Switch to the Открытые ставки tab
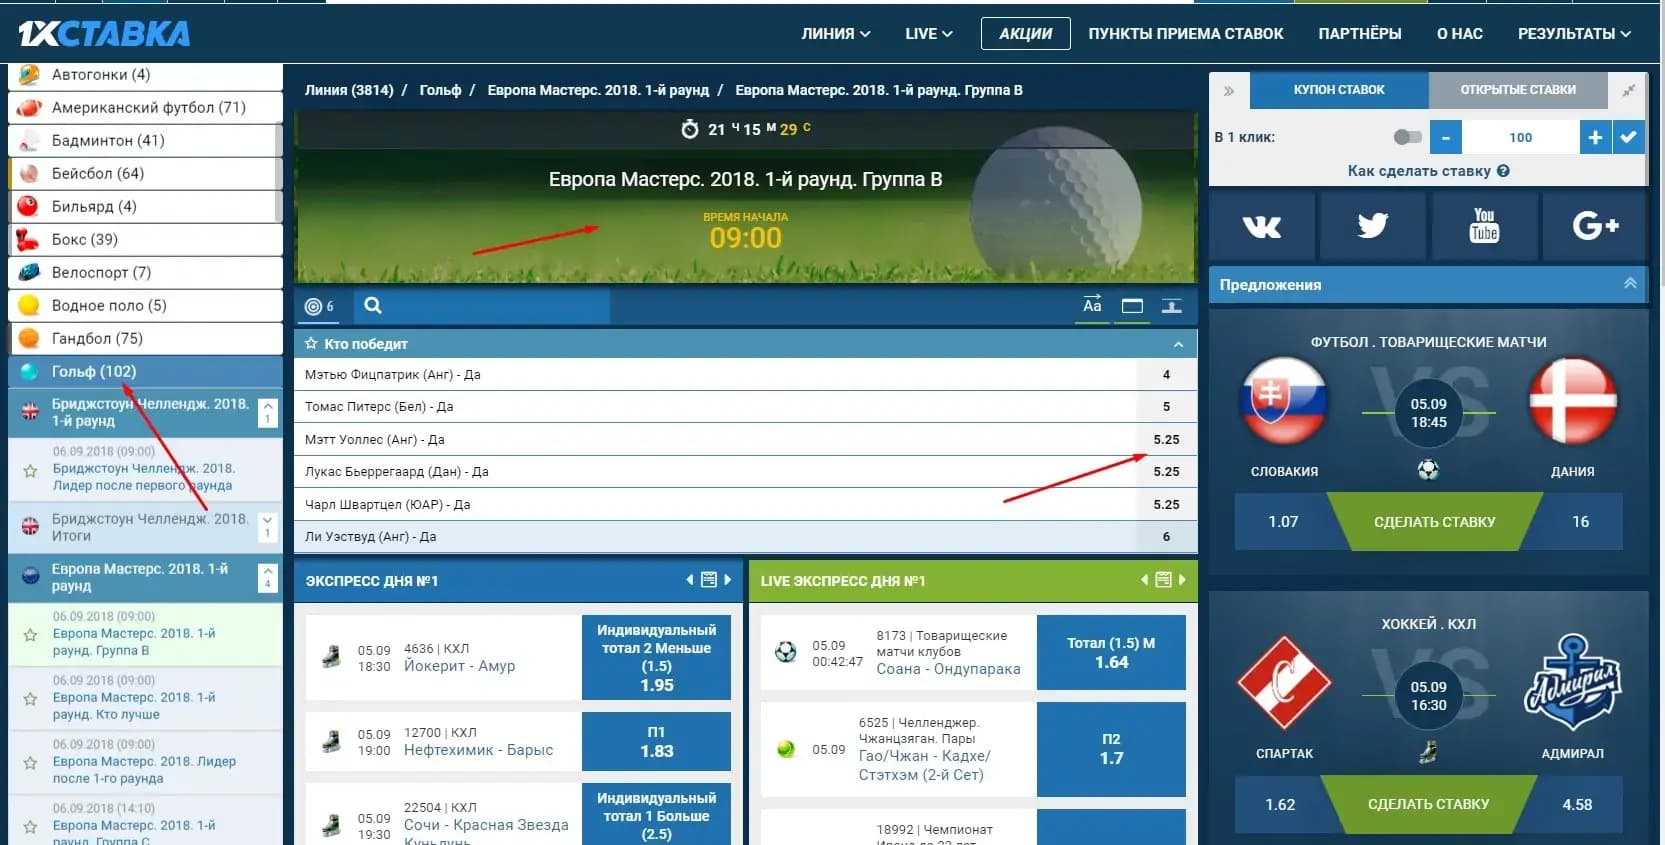Viewport: 1665px width, 845px height. point(1518,90)
